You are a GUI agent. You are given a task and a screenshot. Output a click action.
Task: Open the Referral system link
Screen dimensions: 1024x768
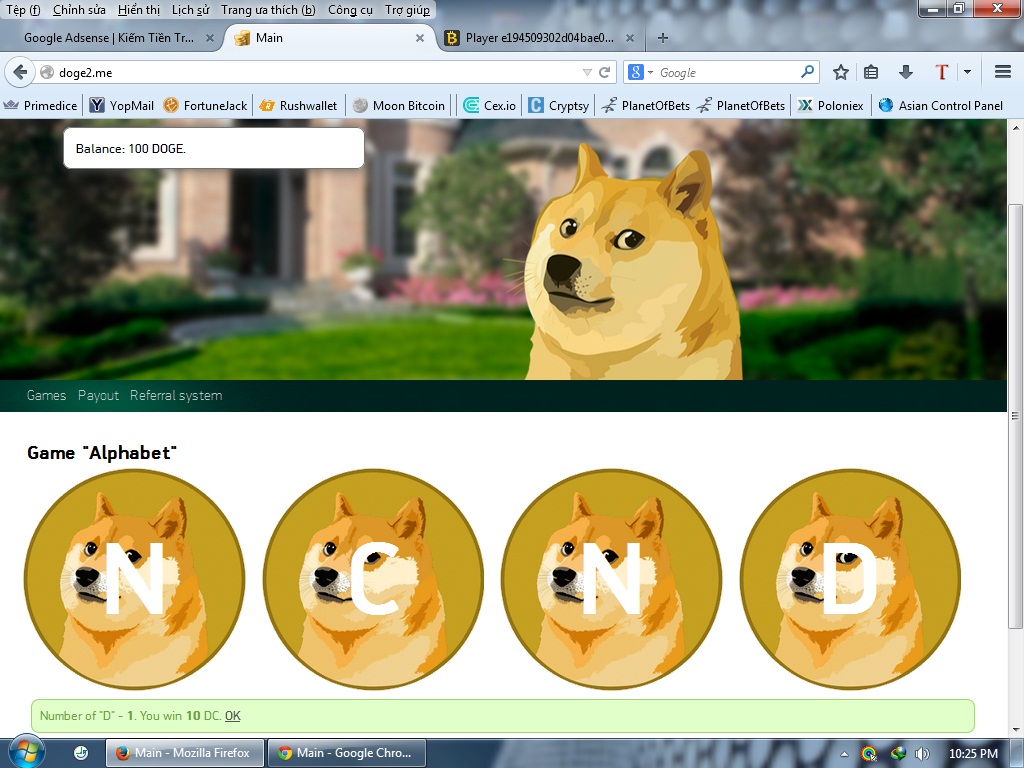[x=176, y=395]
